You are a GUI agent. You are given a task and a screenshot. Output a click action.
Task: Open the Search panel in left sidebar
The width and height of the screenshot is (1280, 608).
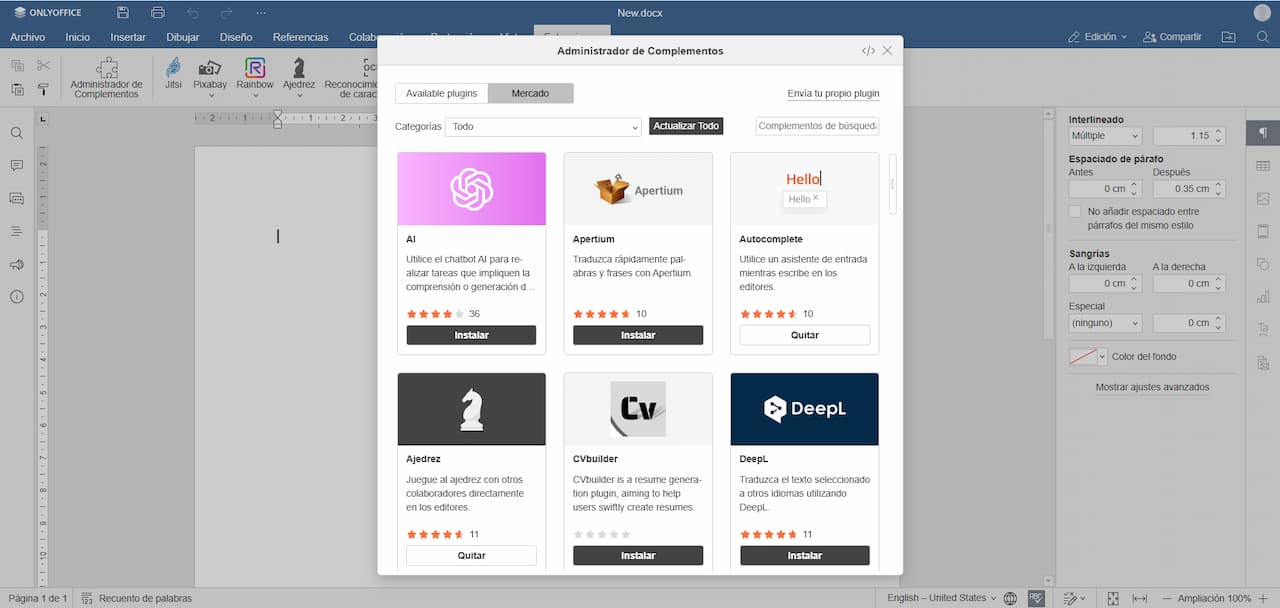(x=17, y=133)
